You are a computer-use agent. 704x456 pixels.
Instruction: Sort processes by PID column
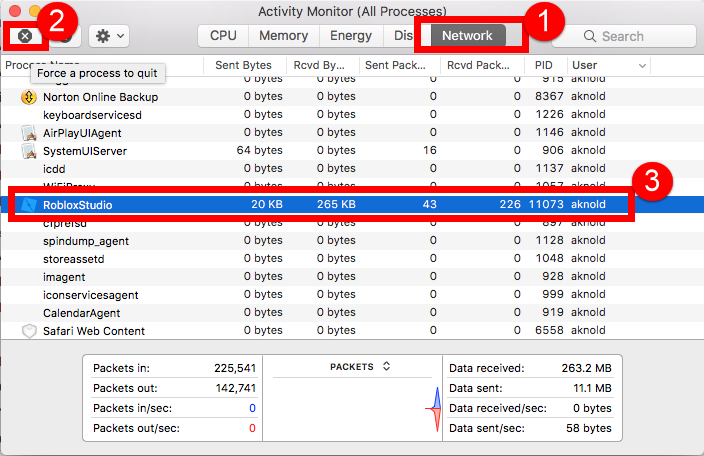tap(543, 65)
